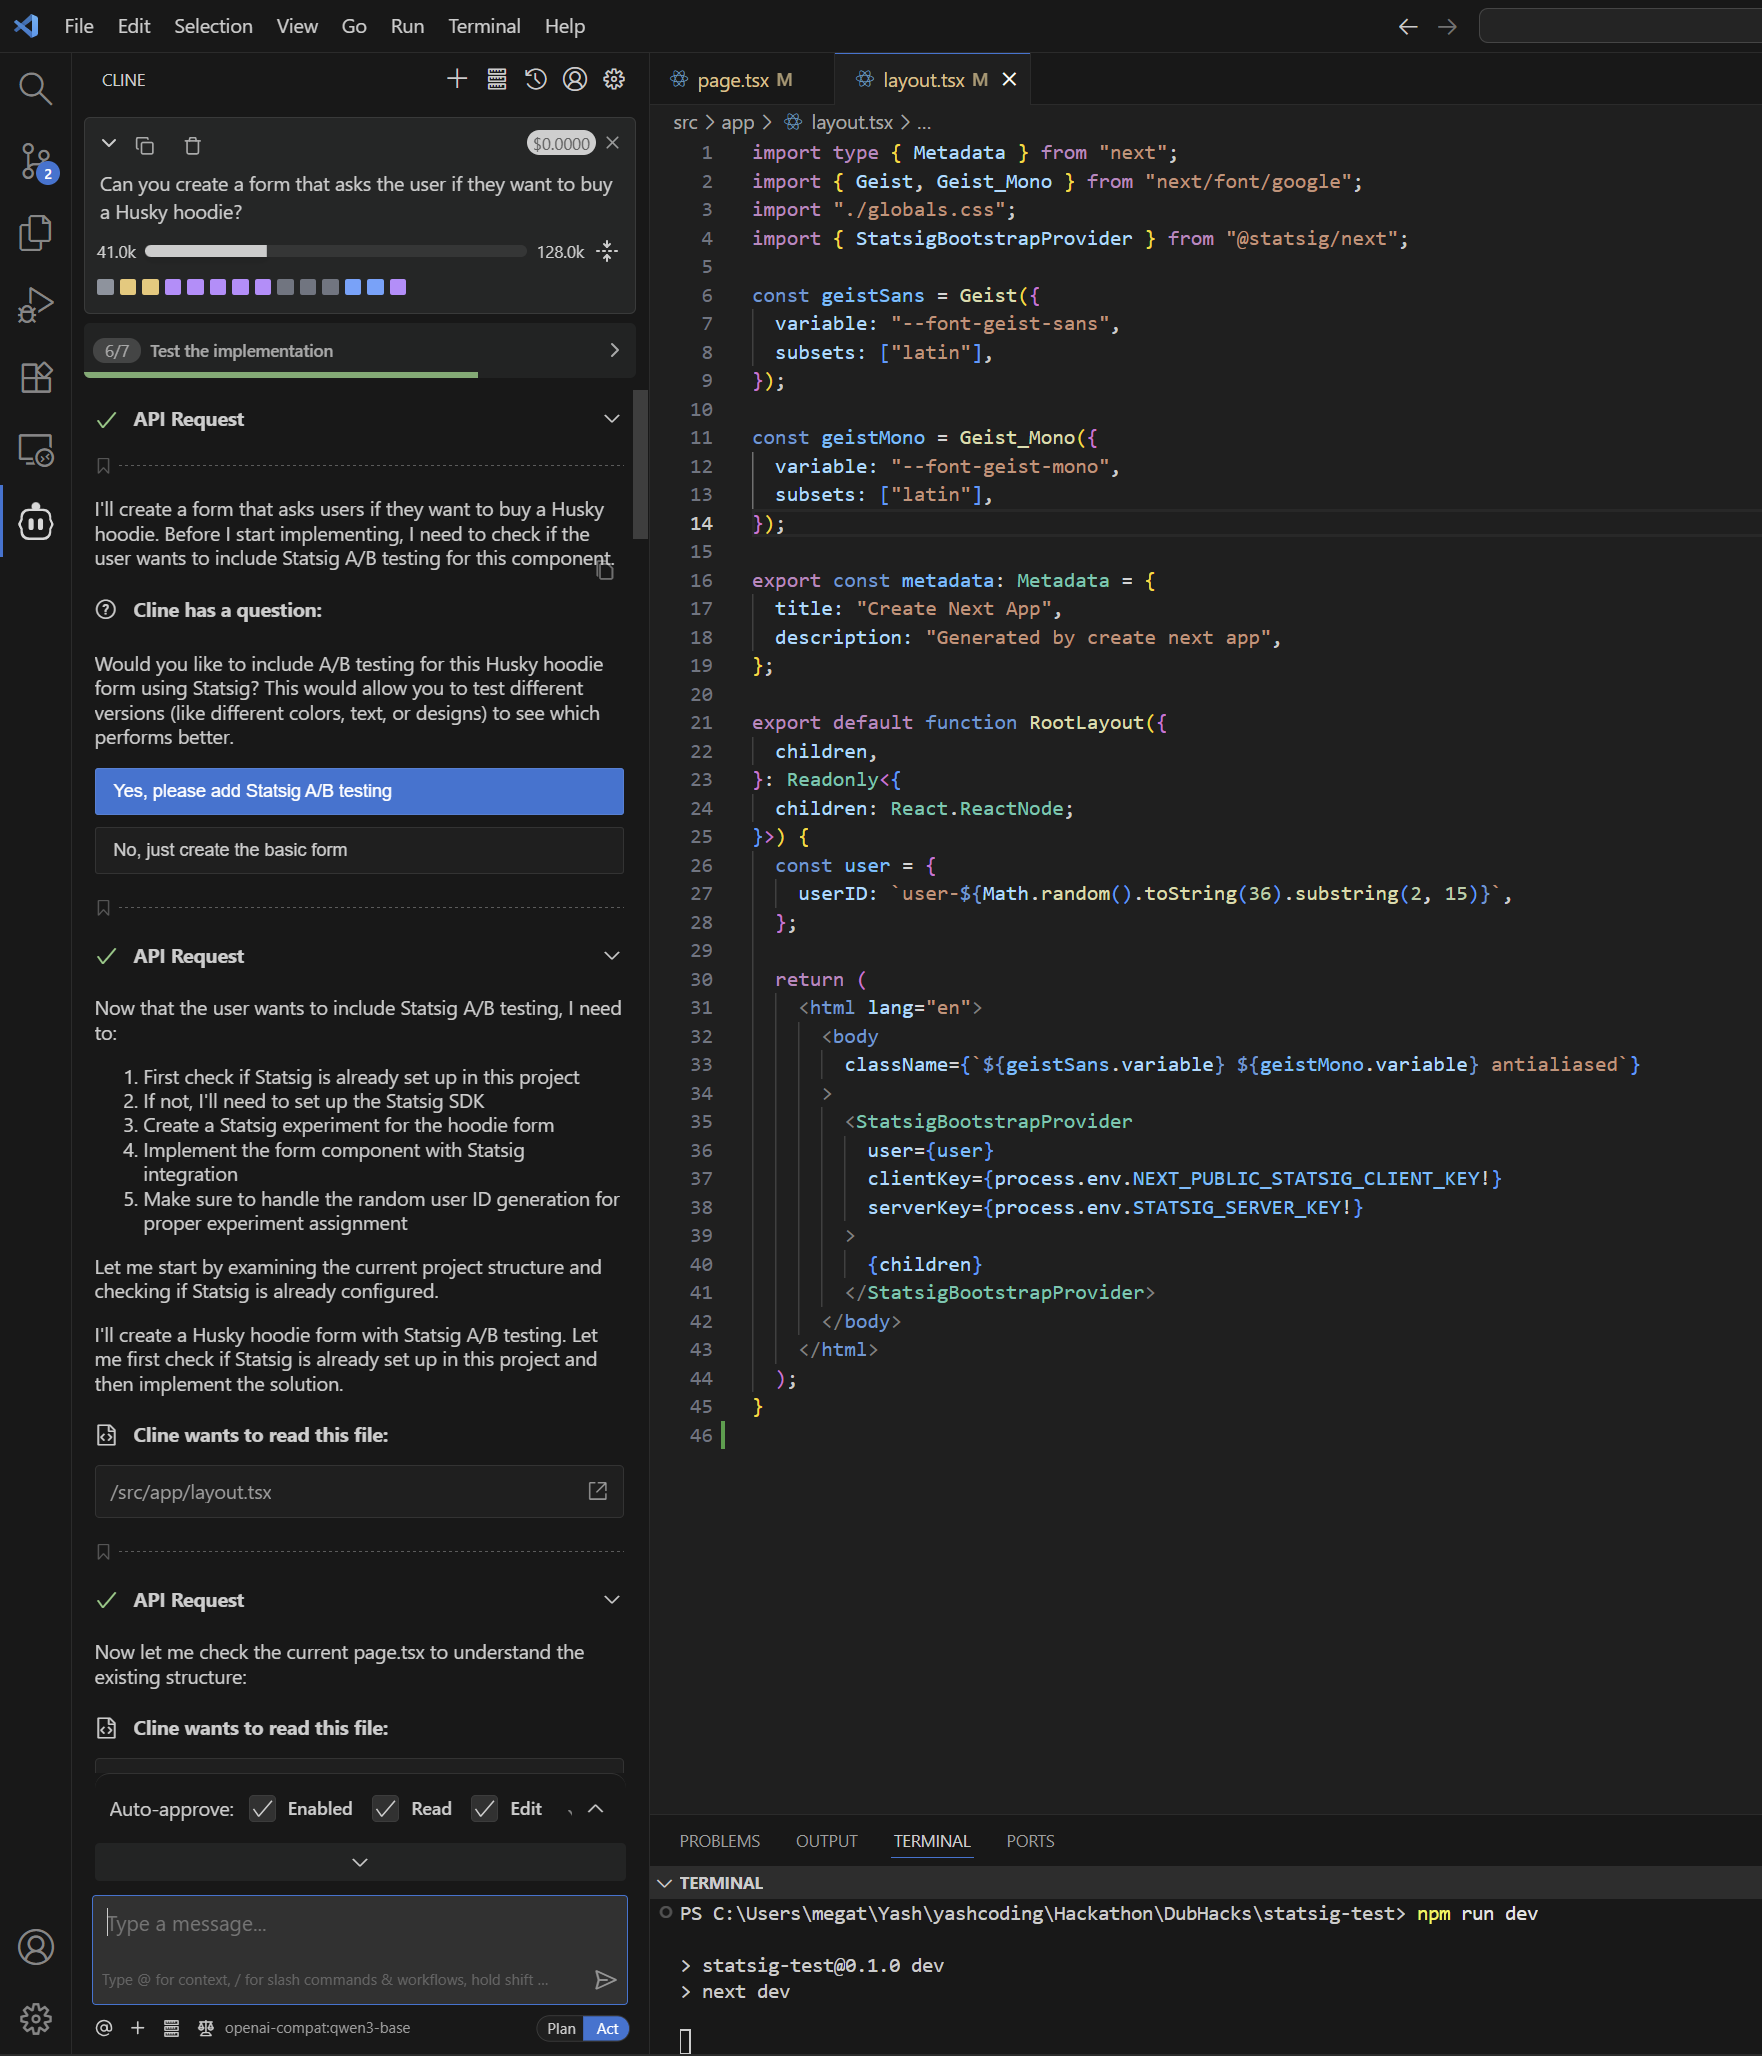This screenshot has height=2056, width=1762.
Task: Copy the 'I'll create a form' message
Action: [605, 571]
